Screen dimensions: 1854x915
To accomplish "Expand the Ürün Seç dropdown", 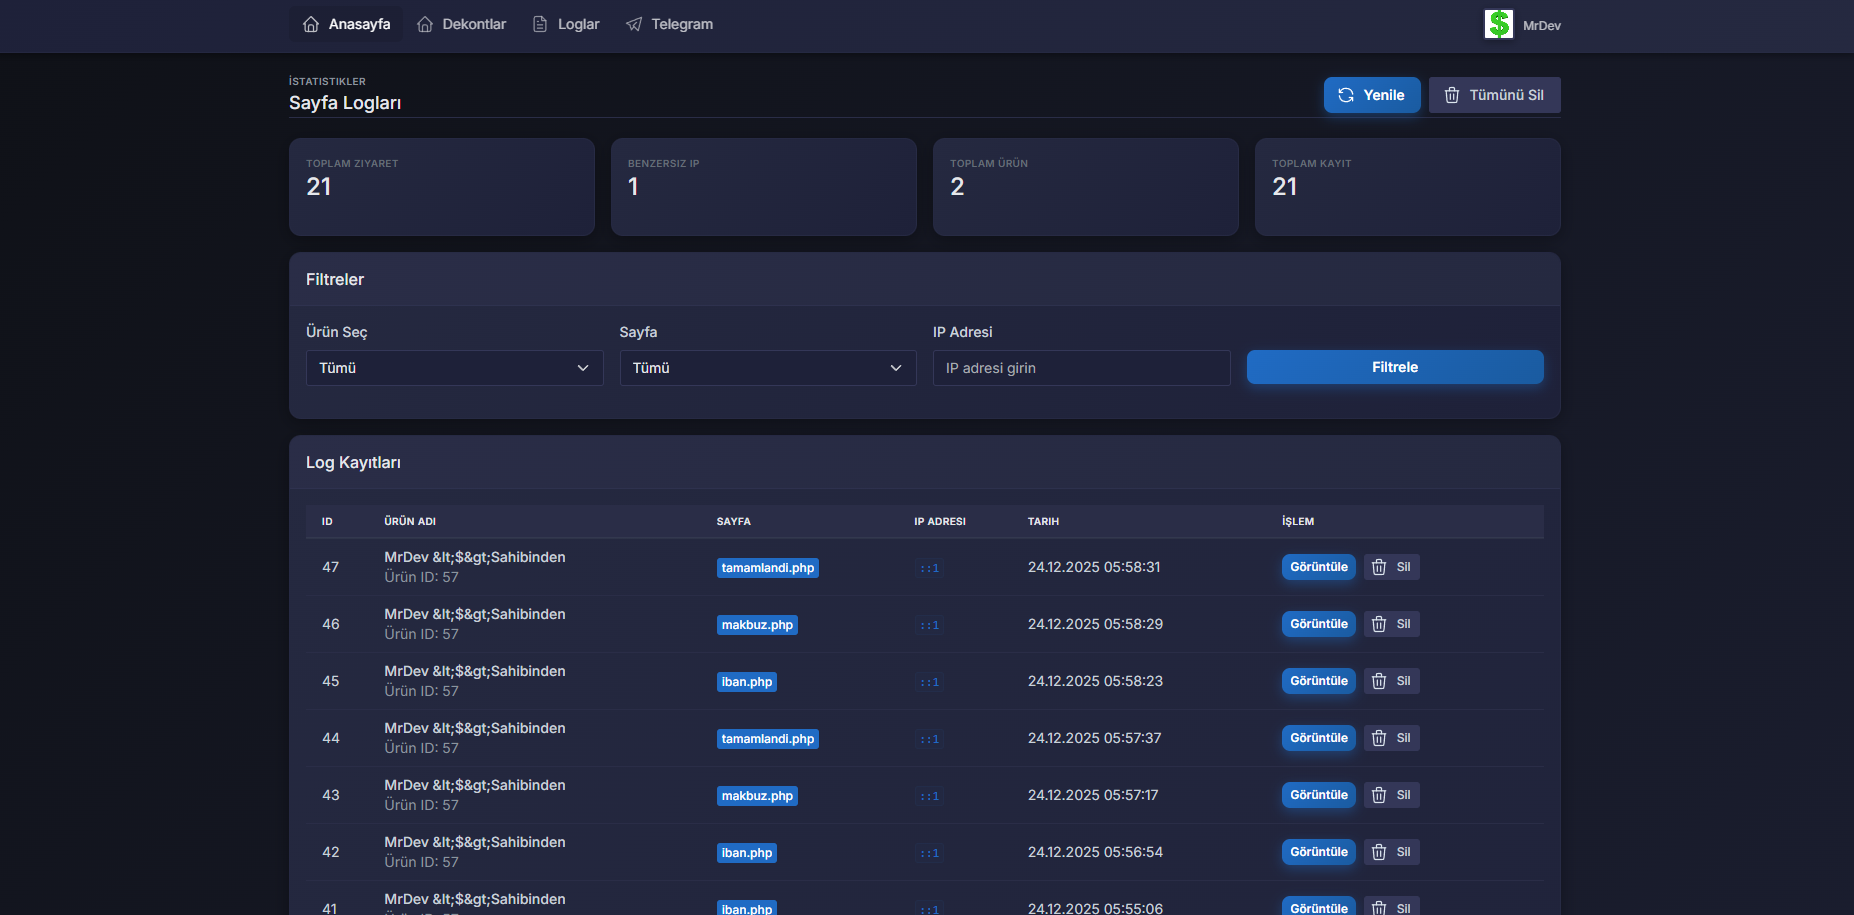I will [454, 368].
